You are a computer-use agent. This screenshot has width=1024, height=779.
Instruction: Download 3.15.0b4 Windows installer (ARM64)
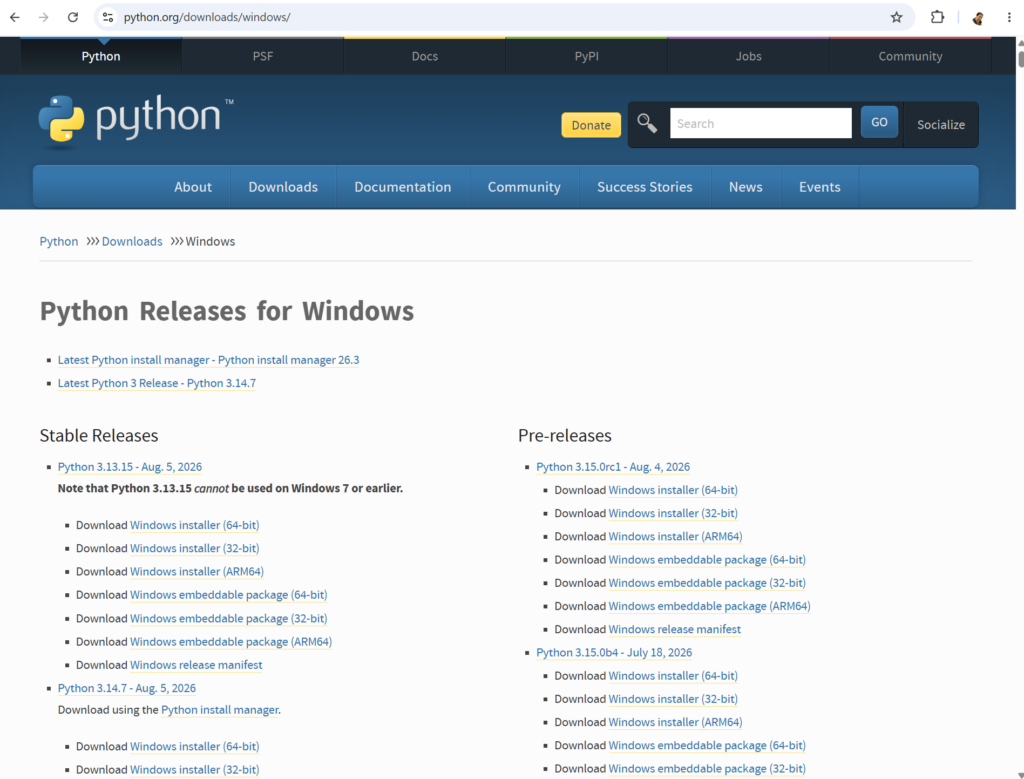click(675, 722)
